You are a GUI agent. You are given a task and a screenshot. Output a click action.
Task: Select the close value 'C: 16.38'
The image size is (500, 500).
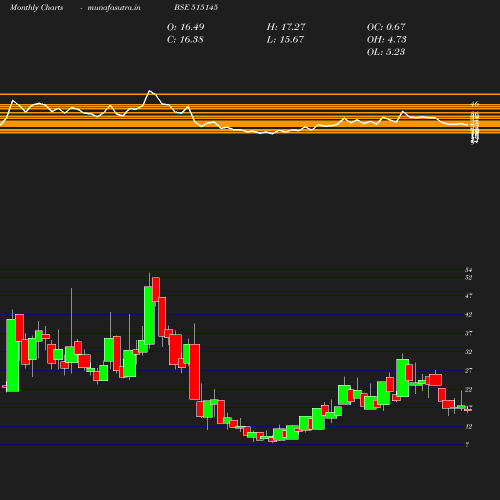[185, 40]
